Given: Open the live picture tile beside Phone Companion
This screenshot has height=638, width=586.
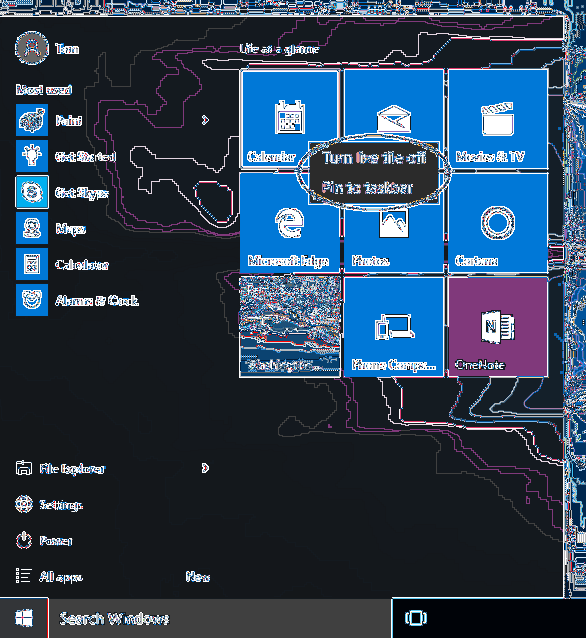Looking at the screenshot, I should (289, 327).
